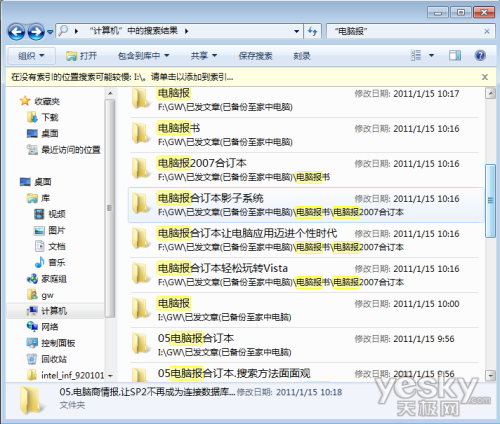Viewport: 500px width, 424px height.
Task: Click folder icon of 电脑报合订本轻松玩转Vista
Action: 140,273
